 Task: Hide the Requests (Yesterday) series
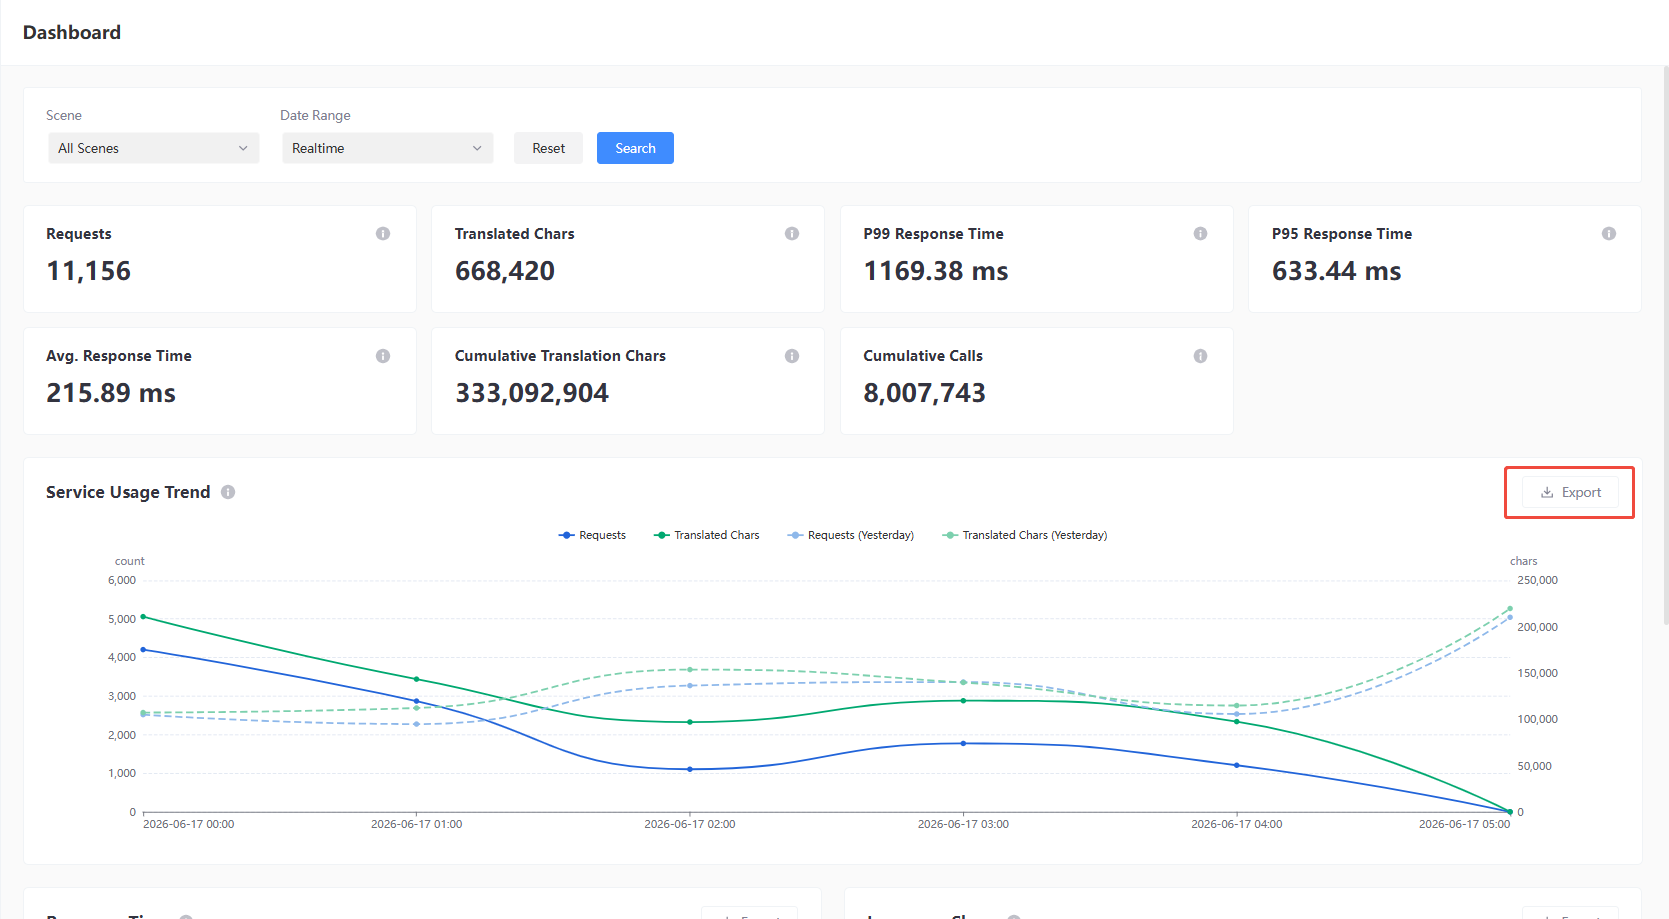pos(851,535)
